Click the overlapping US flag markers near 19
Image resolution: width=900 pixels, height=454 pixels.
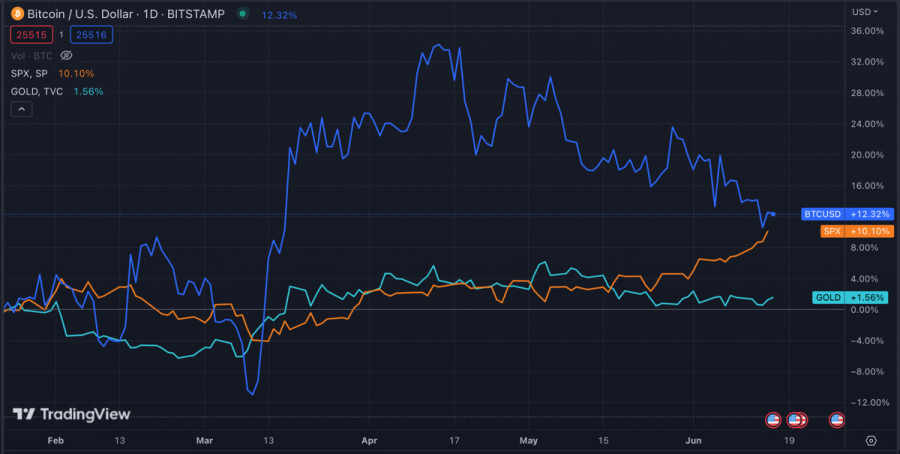point(797,419)
